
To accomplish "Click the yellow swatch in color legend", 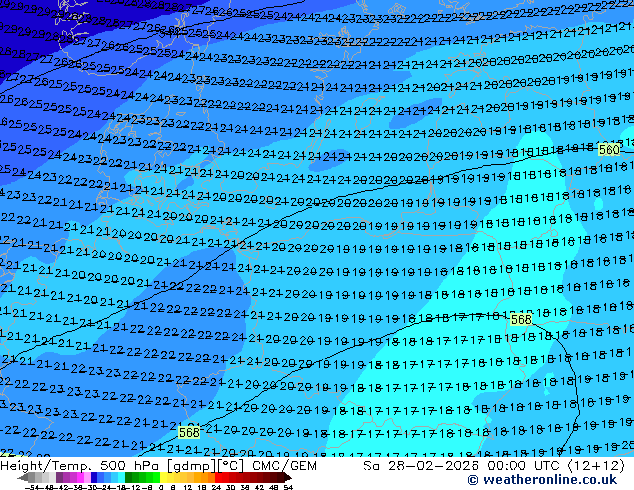I will 163,477.
